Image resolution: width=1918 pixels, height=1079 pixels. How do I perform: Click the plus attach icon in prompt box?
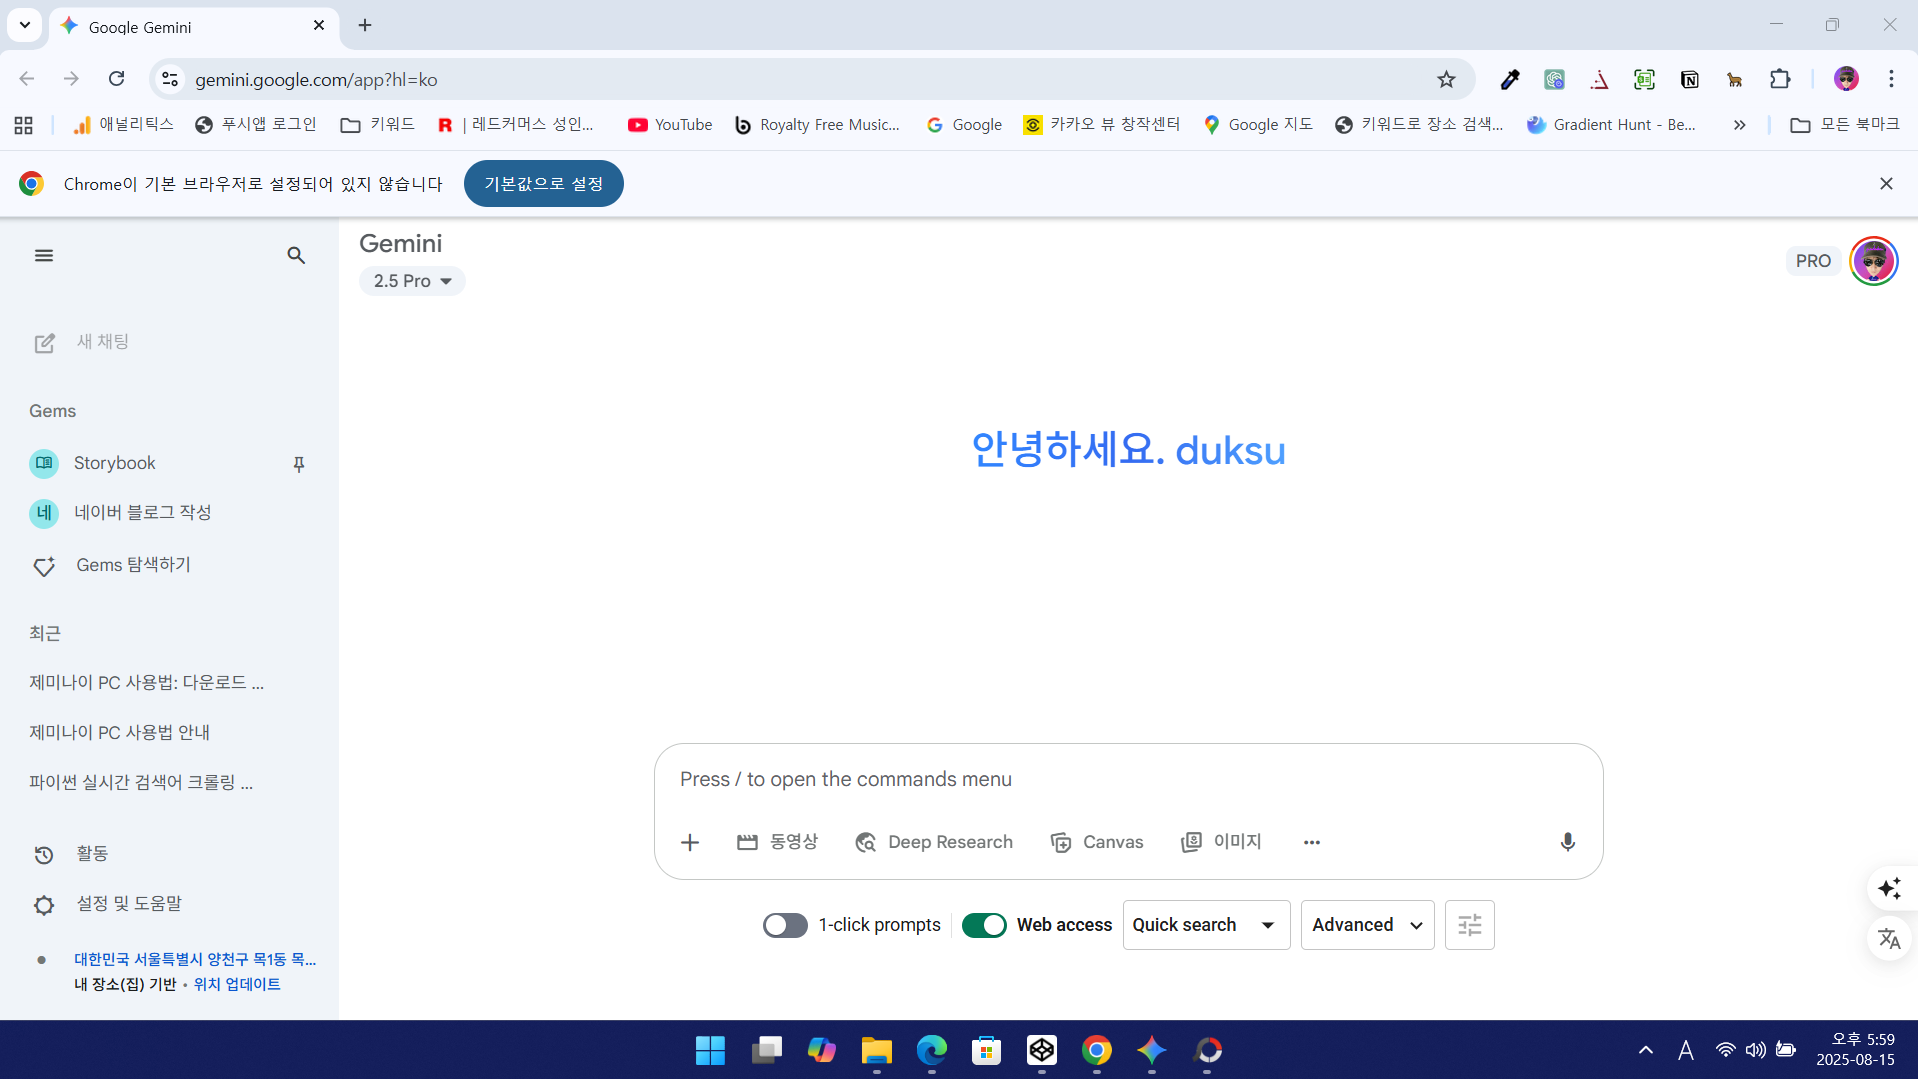[x=690, y=842]
